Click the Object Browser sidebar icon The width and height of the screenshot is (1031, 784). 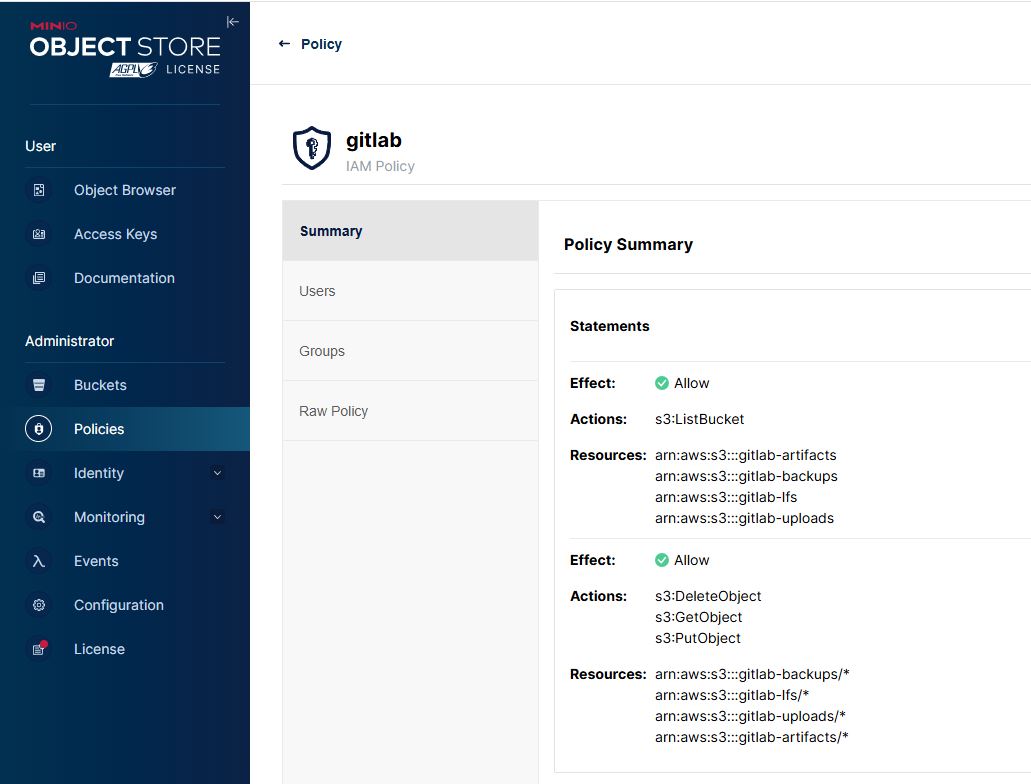click(39, 190)
